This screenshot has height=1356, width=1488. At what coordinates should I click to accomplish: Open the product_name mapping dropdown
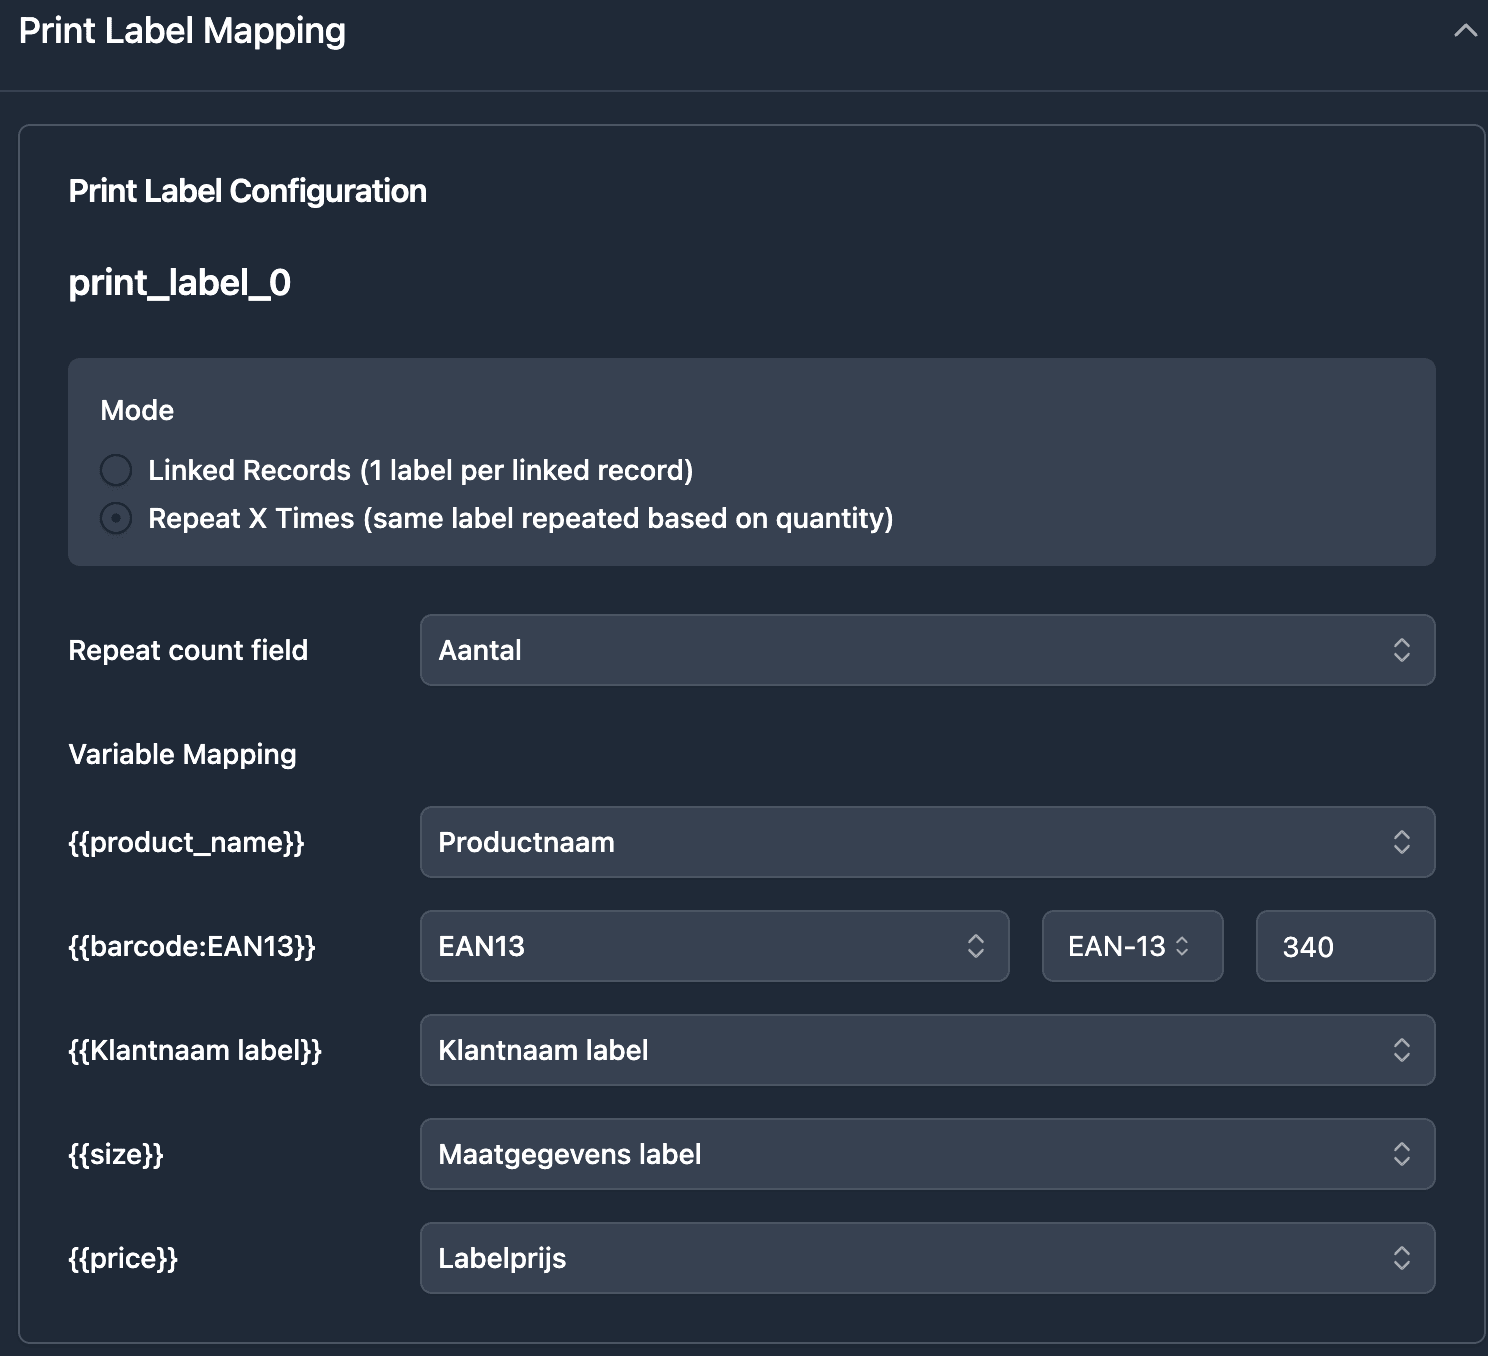(x=927, y=842)
